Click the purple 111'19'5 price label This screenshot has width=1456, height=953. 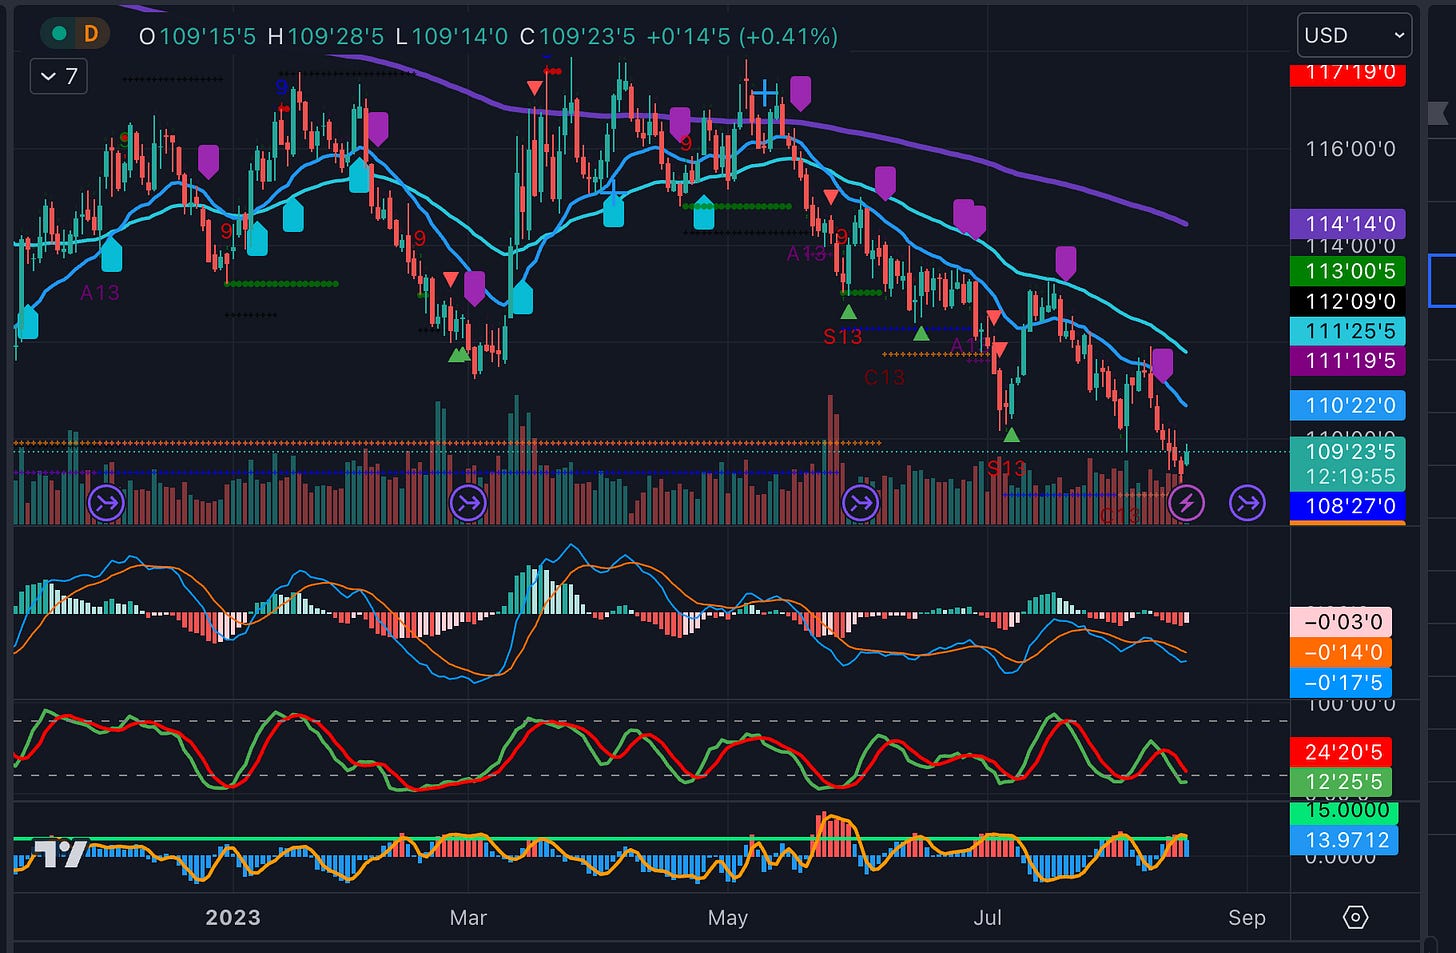point(1348,361)
